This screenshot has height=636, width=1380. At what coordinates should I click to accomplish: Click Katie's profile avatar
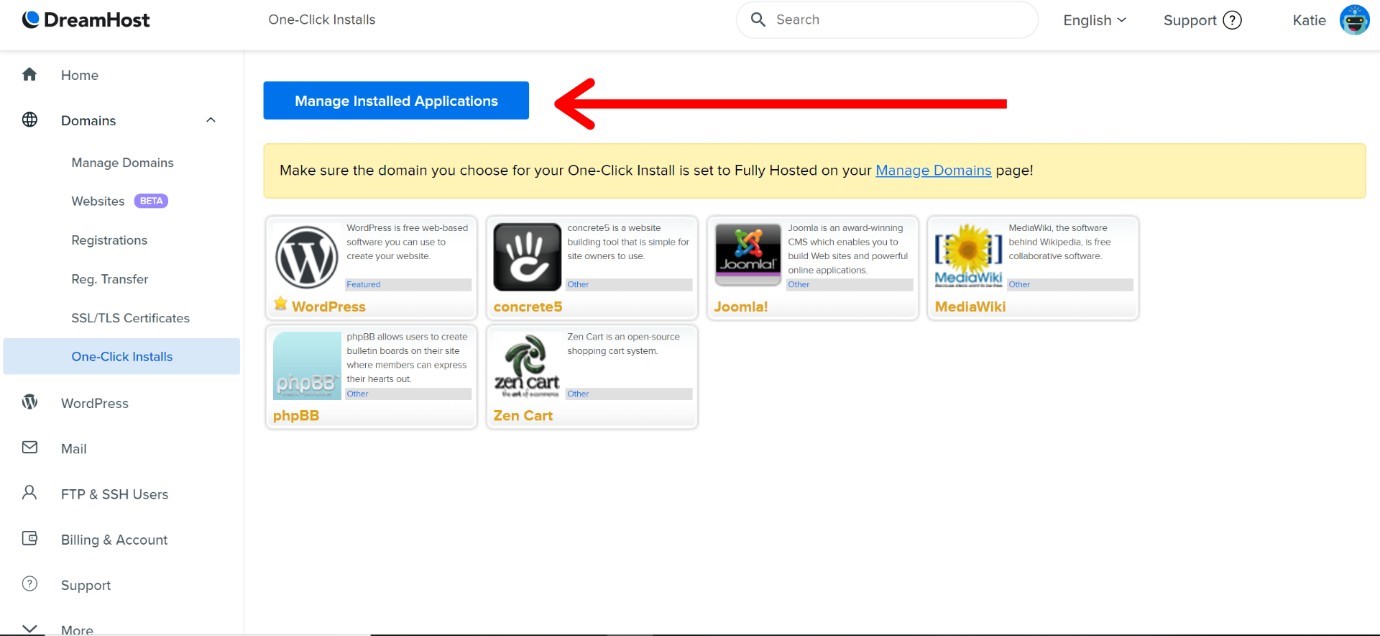coord(1355,19)
